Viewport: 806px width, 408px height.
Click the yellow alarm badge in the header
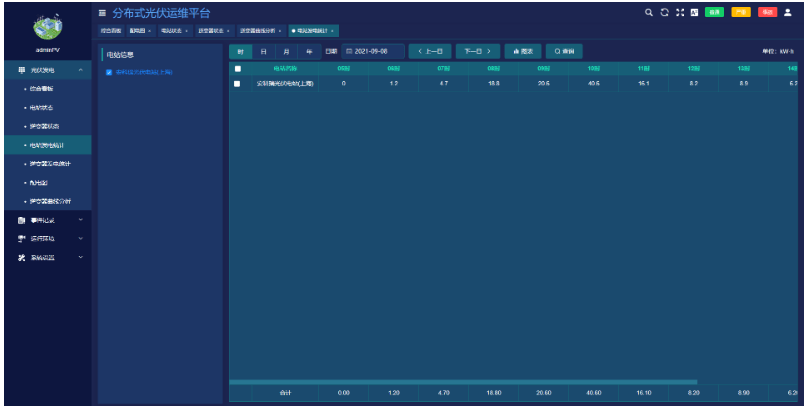(740, 13)
